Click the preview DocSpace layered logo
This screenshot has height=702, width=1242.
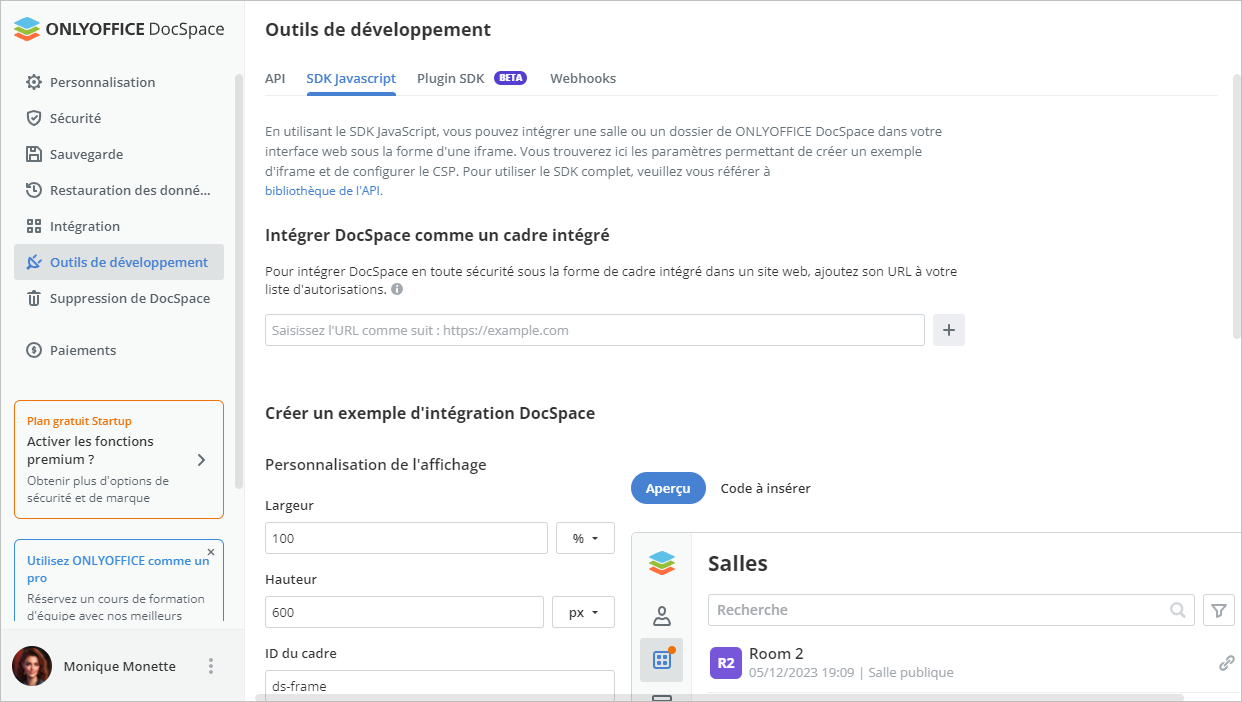(x=661, y=563)
